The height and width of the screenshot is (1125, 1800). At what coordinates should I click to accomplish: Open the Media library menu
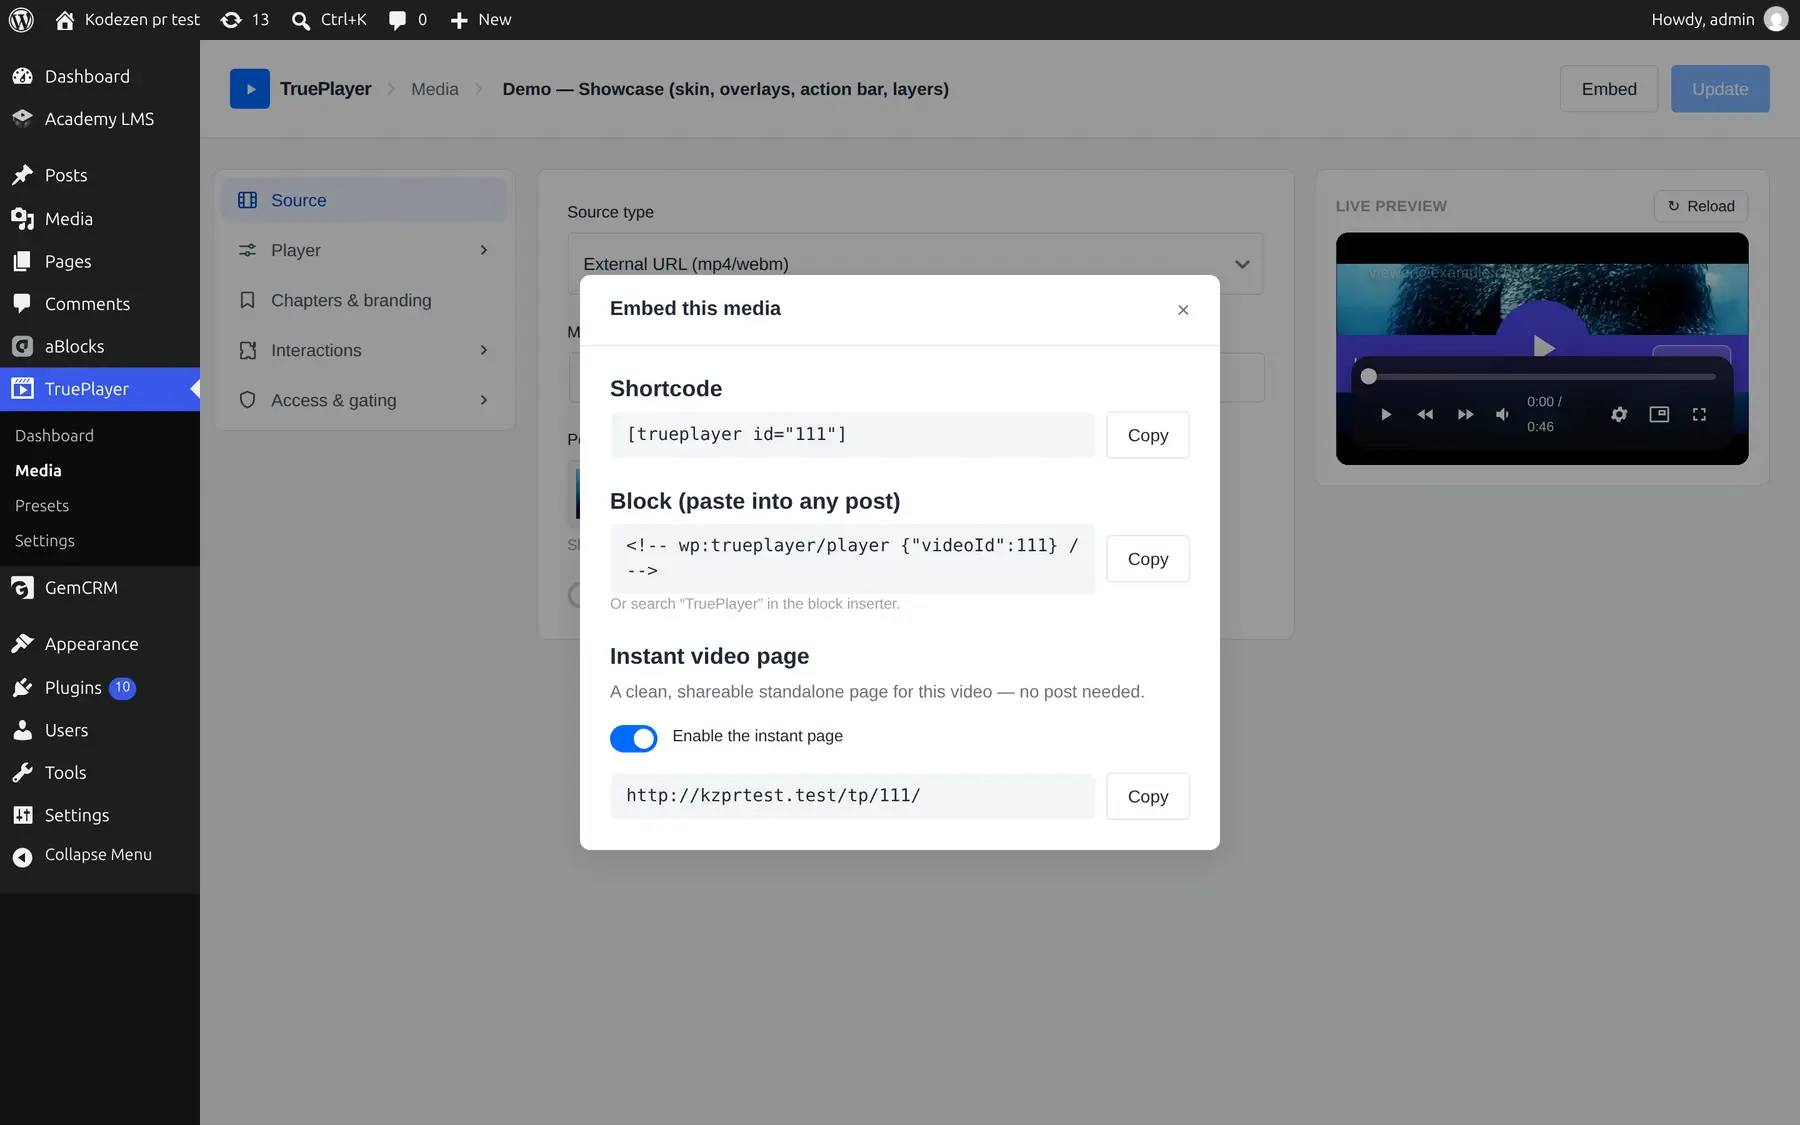100,219
